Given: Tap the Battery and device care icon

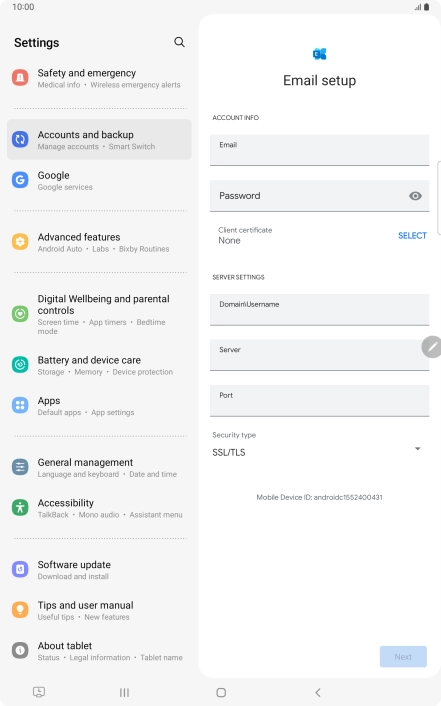Looking at the screenshot, I should click(x=20, y=365).
